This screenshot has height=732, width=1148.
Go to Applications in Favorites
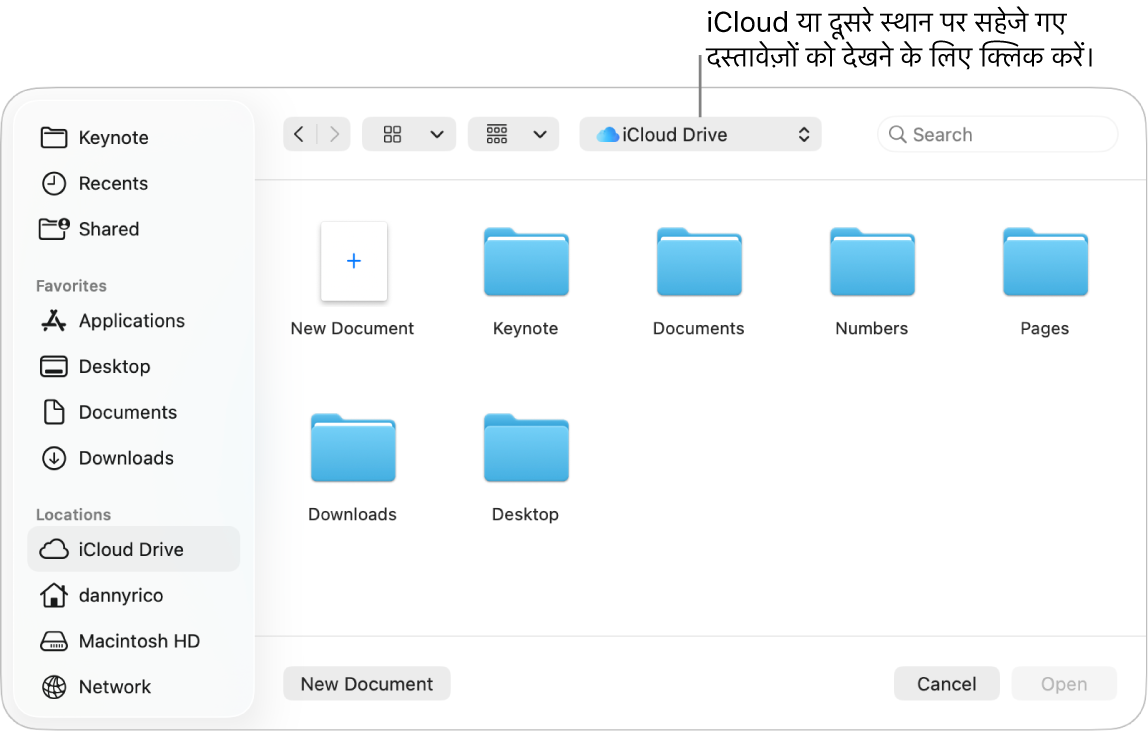coord(113,321)
